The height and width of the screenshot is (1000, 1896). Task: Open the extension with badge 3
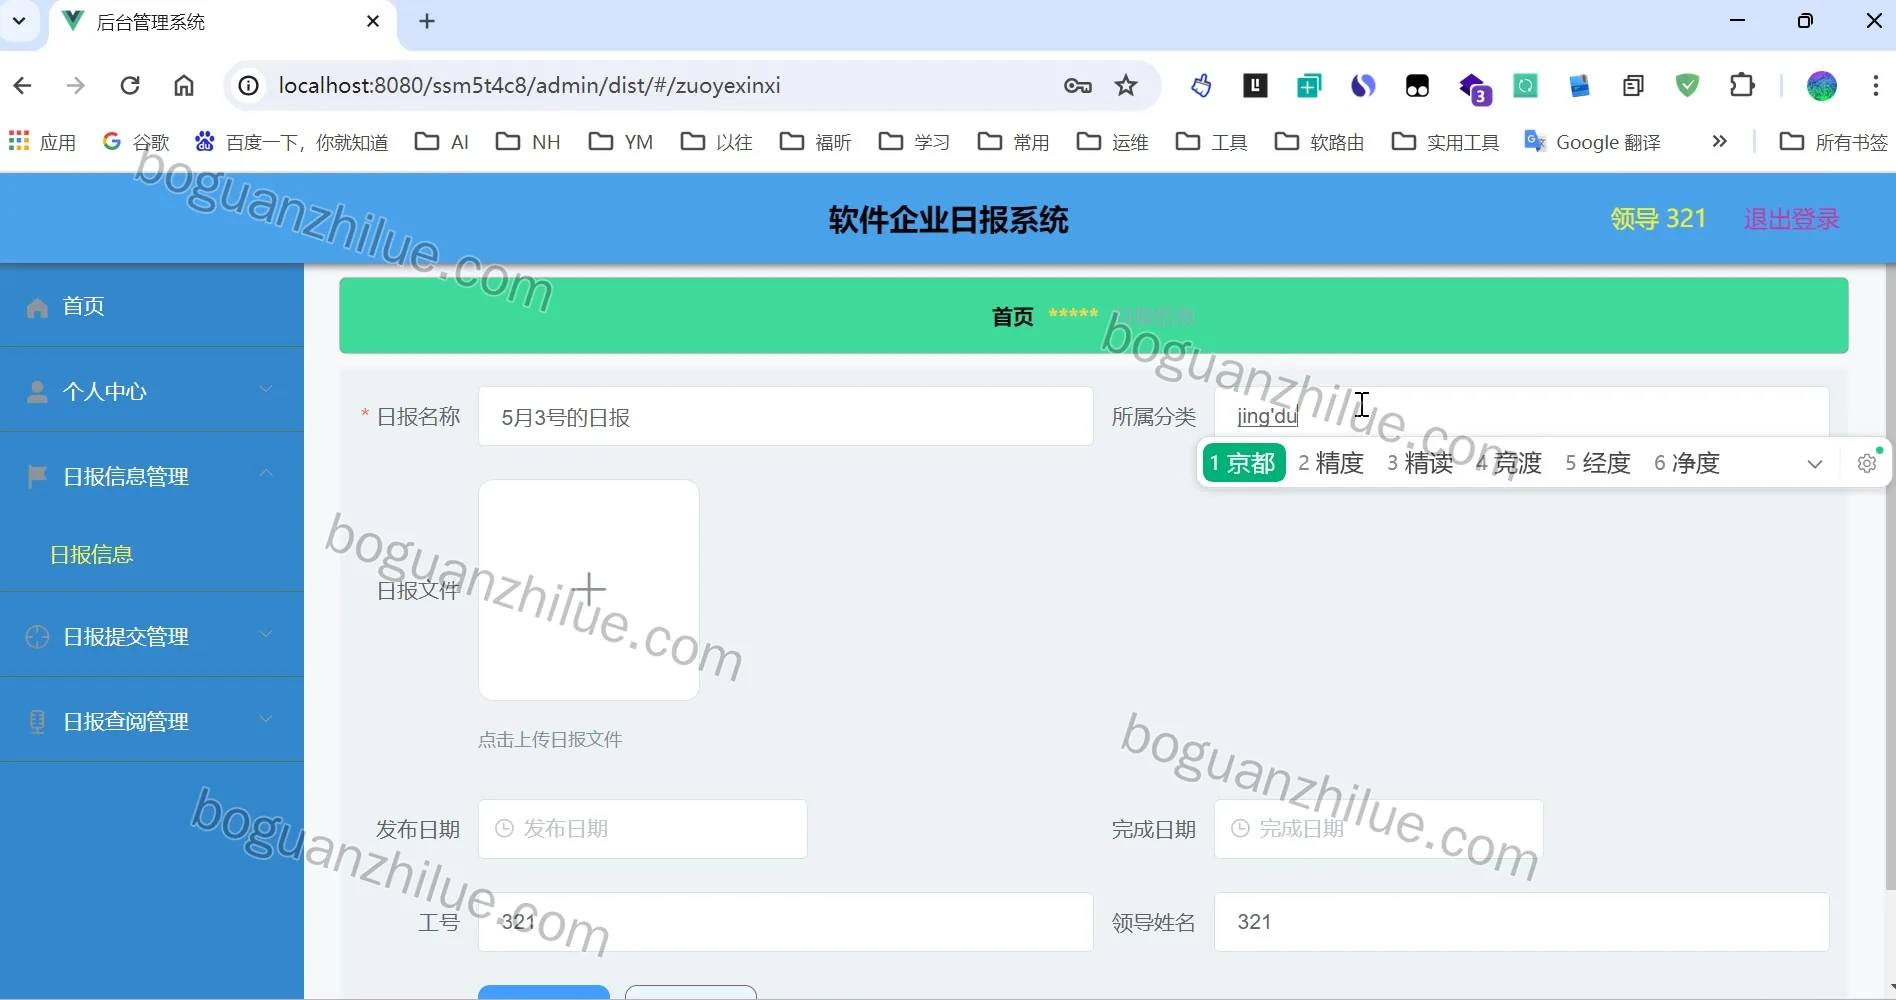[x=1474, y=88]
